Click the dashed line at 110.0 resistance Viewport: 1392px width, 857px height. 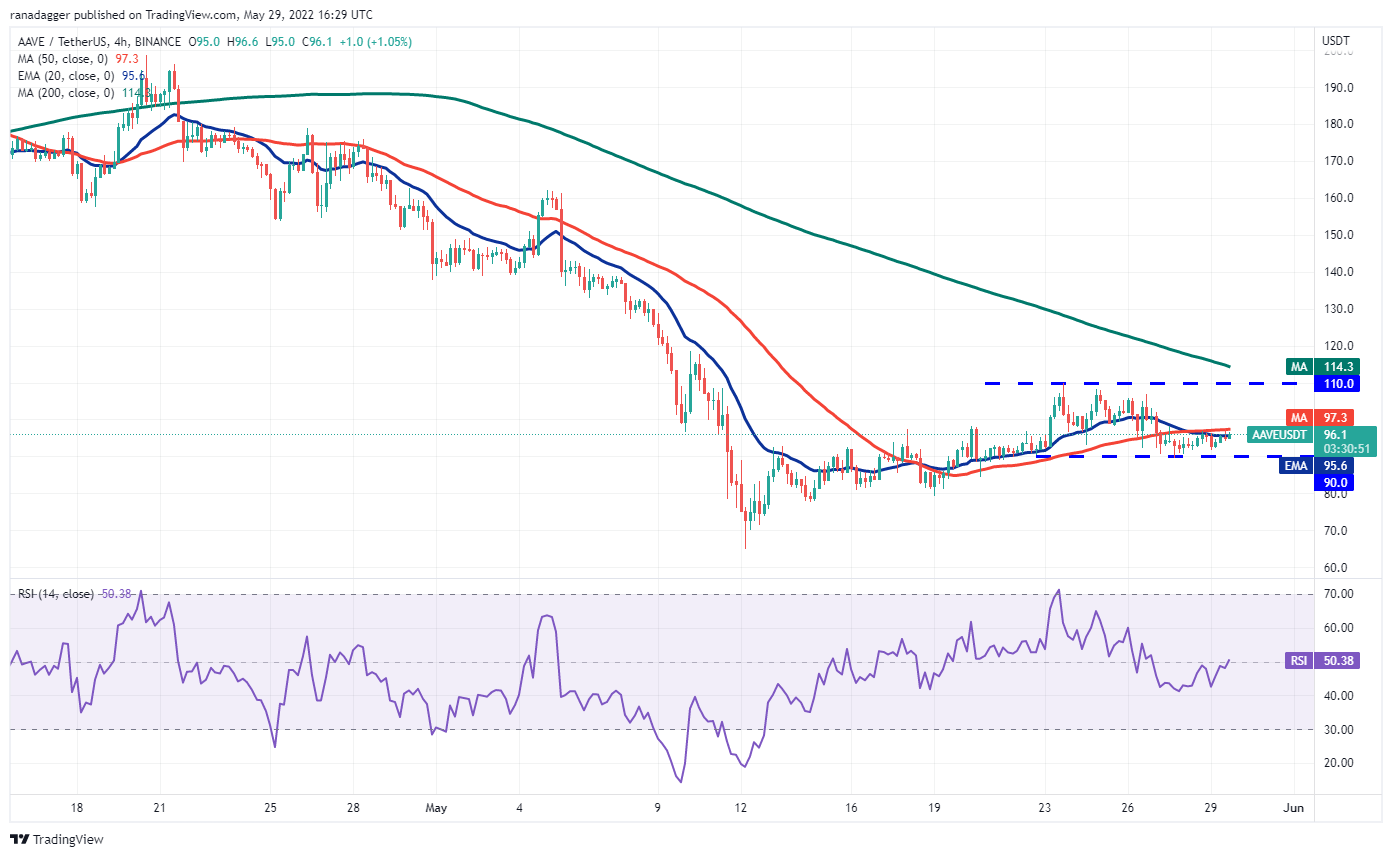[x=1150, y=383]
